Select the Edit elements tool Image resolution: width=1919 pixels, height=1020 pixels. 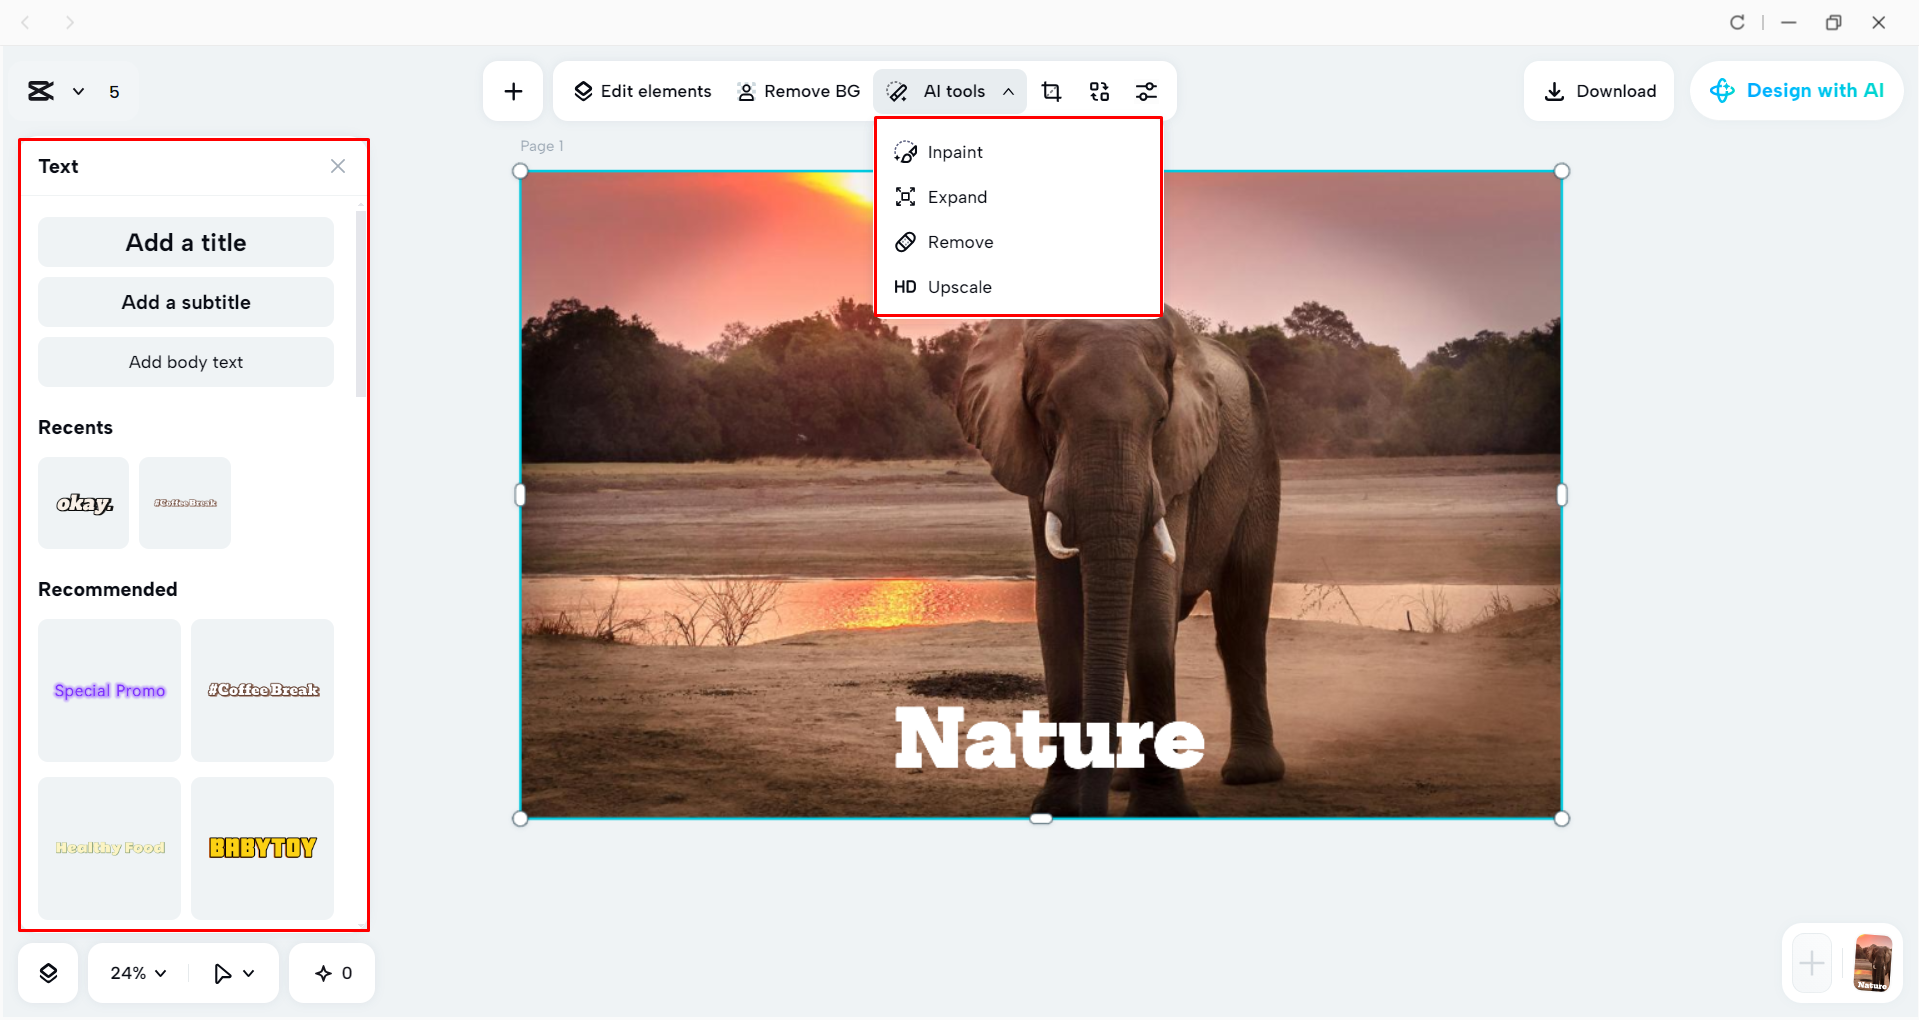[641, 91]
